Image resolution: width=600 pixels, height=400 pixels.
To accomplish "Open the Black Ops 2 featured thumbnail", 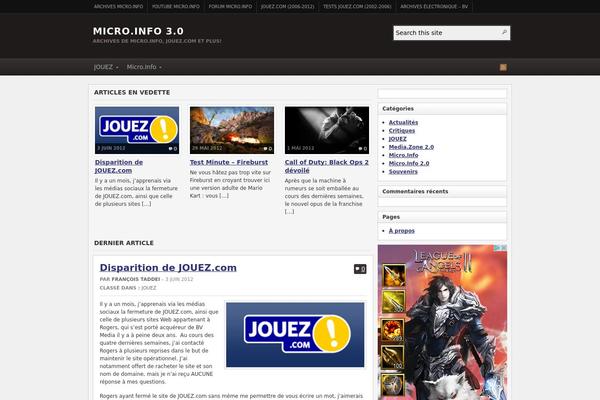I will pyautogui.click(x=327, y=130).
